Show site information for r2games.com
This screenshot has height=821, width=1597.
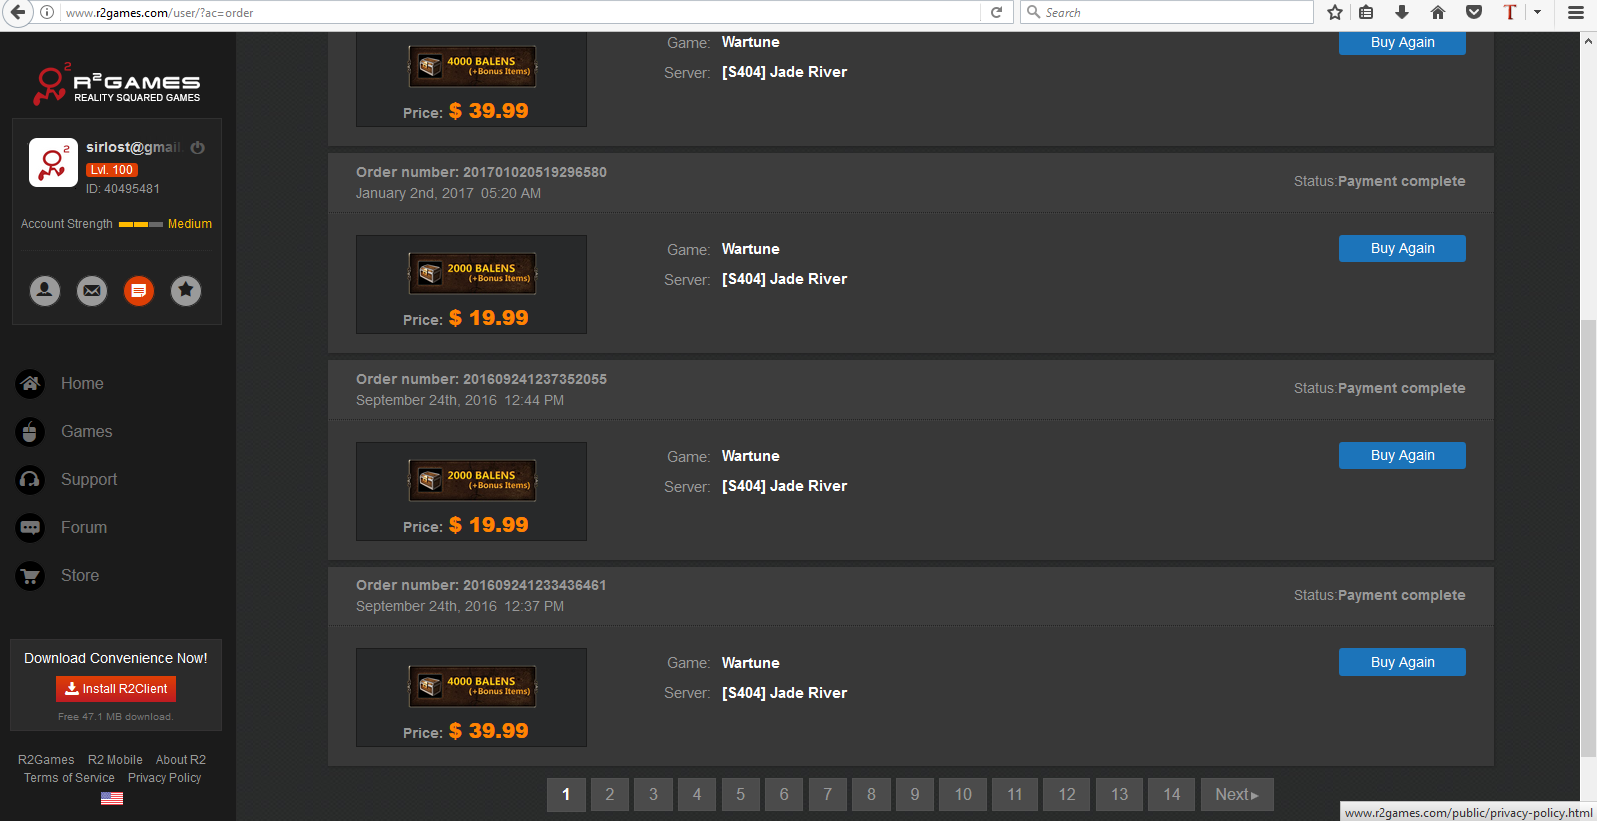coord(47,13)
